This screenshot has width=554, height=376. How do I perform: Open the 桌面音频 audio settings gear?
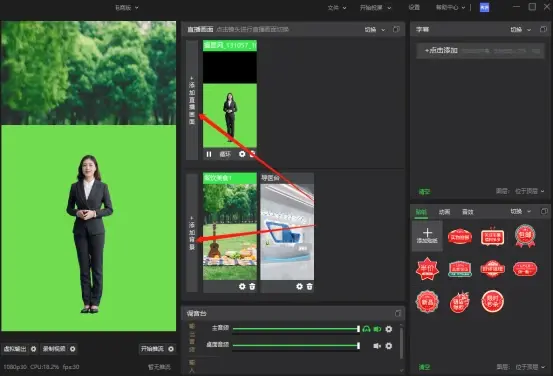(x=389, y=346)
